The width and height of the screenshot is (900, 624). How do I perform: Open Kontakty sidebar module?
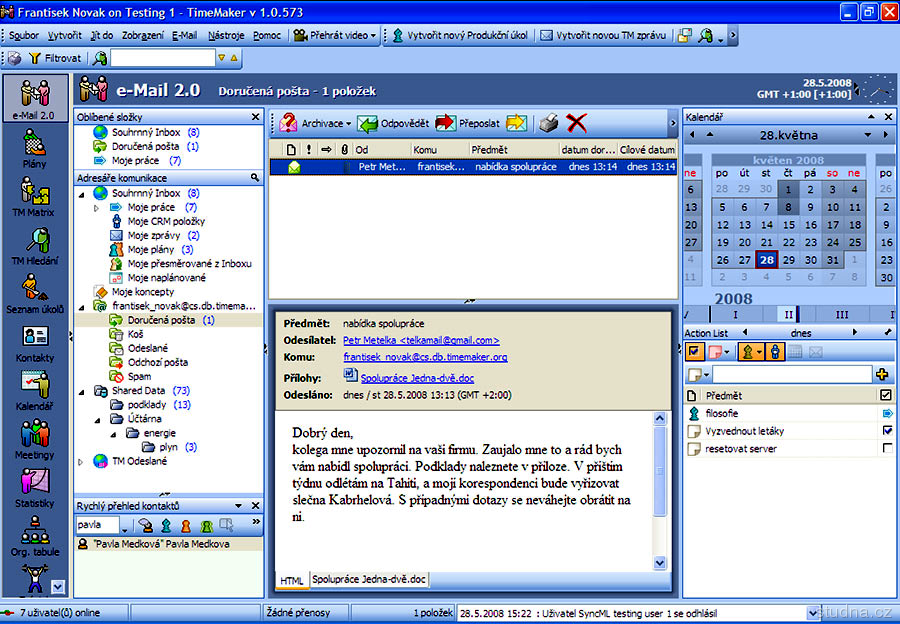pos(34,343)
